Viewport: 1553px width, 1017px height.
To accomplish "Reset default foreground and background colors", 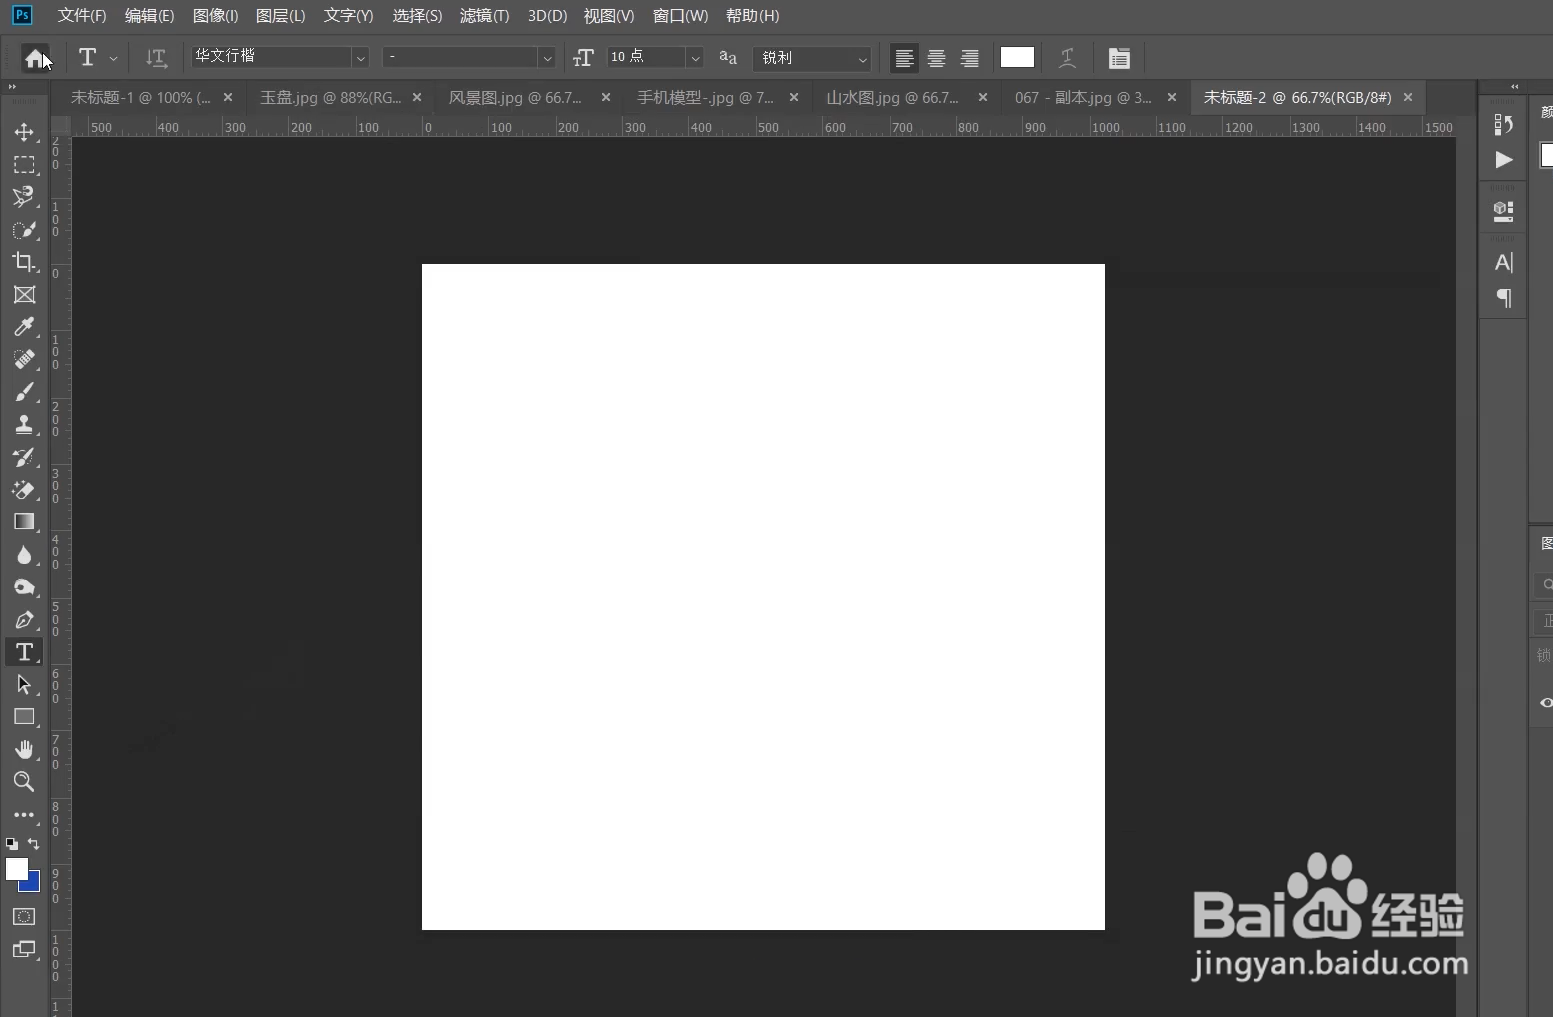I will (11, 844).
